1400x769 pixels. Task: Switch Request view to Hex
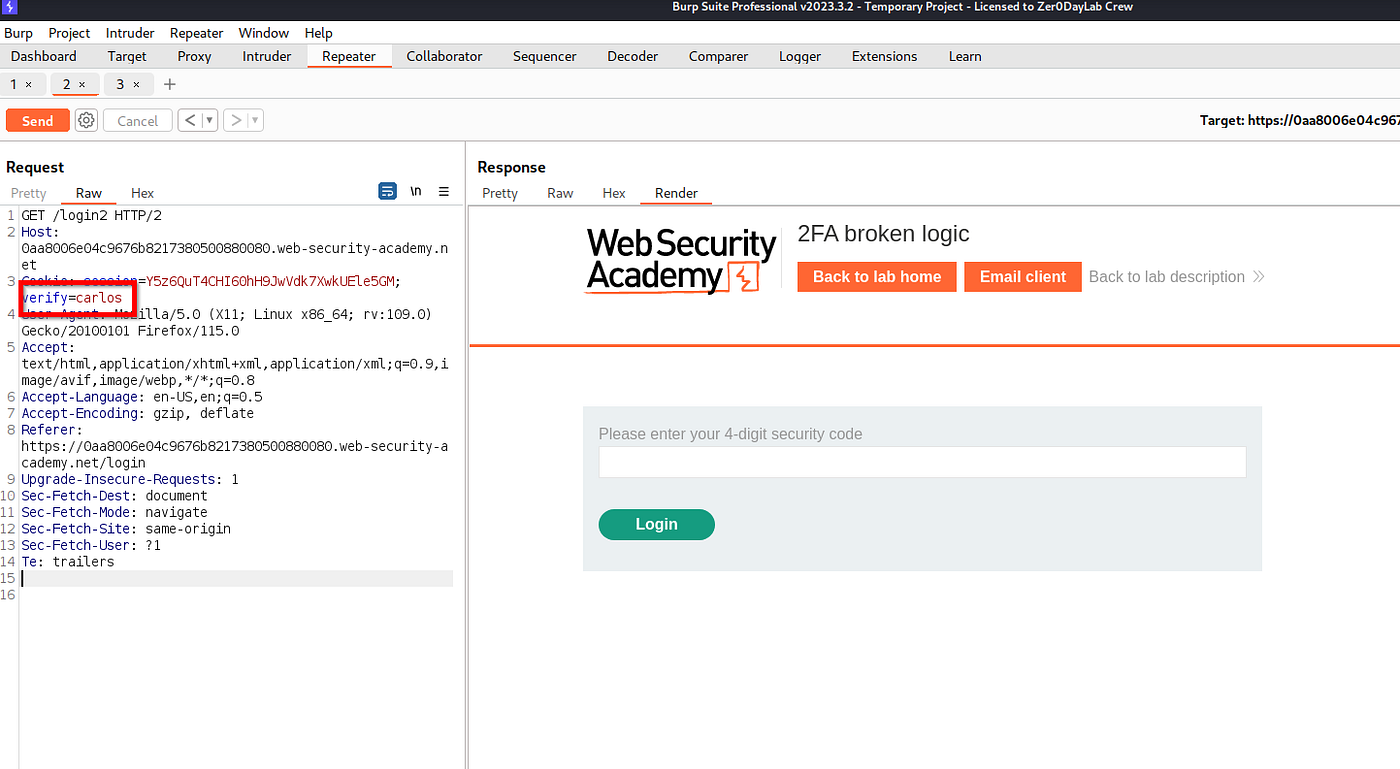tap(143, 193)
